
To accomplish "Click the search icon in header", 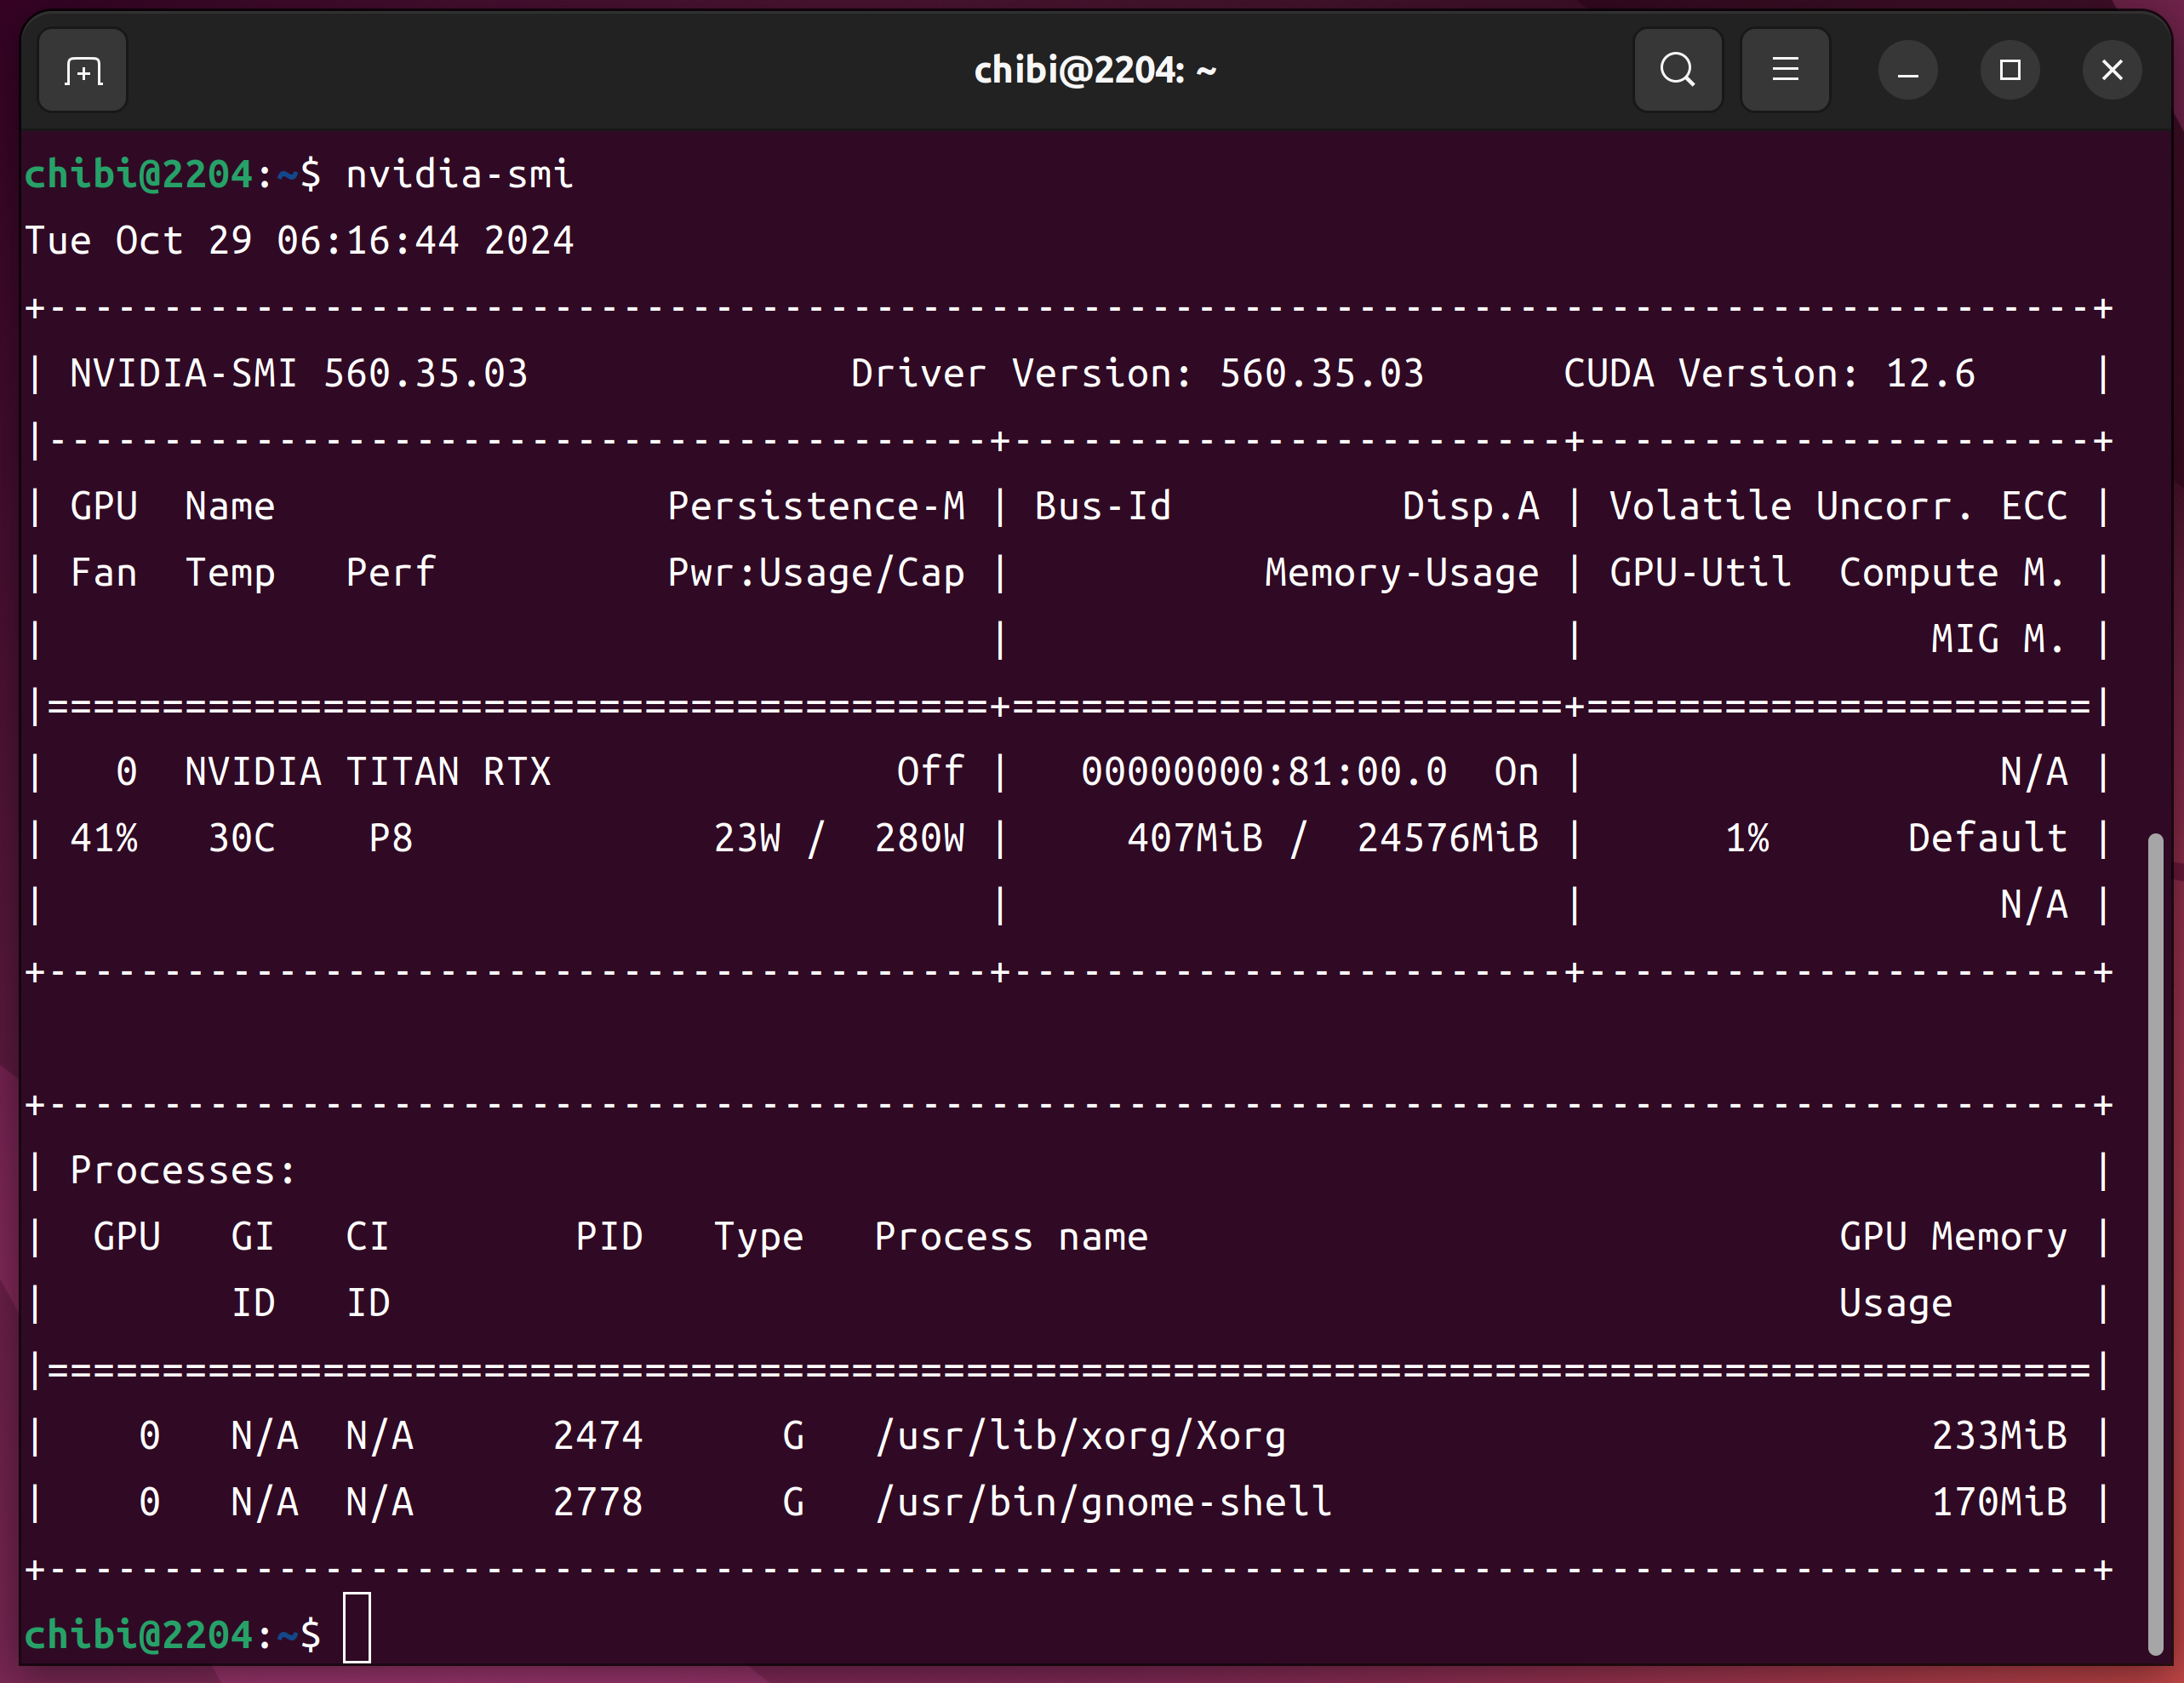I will [1677, 71].
